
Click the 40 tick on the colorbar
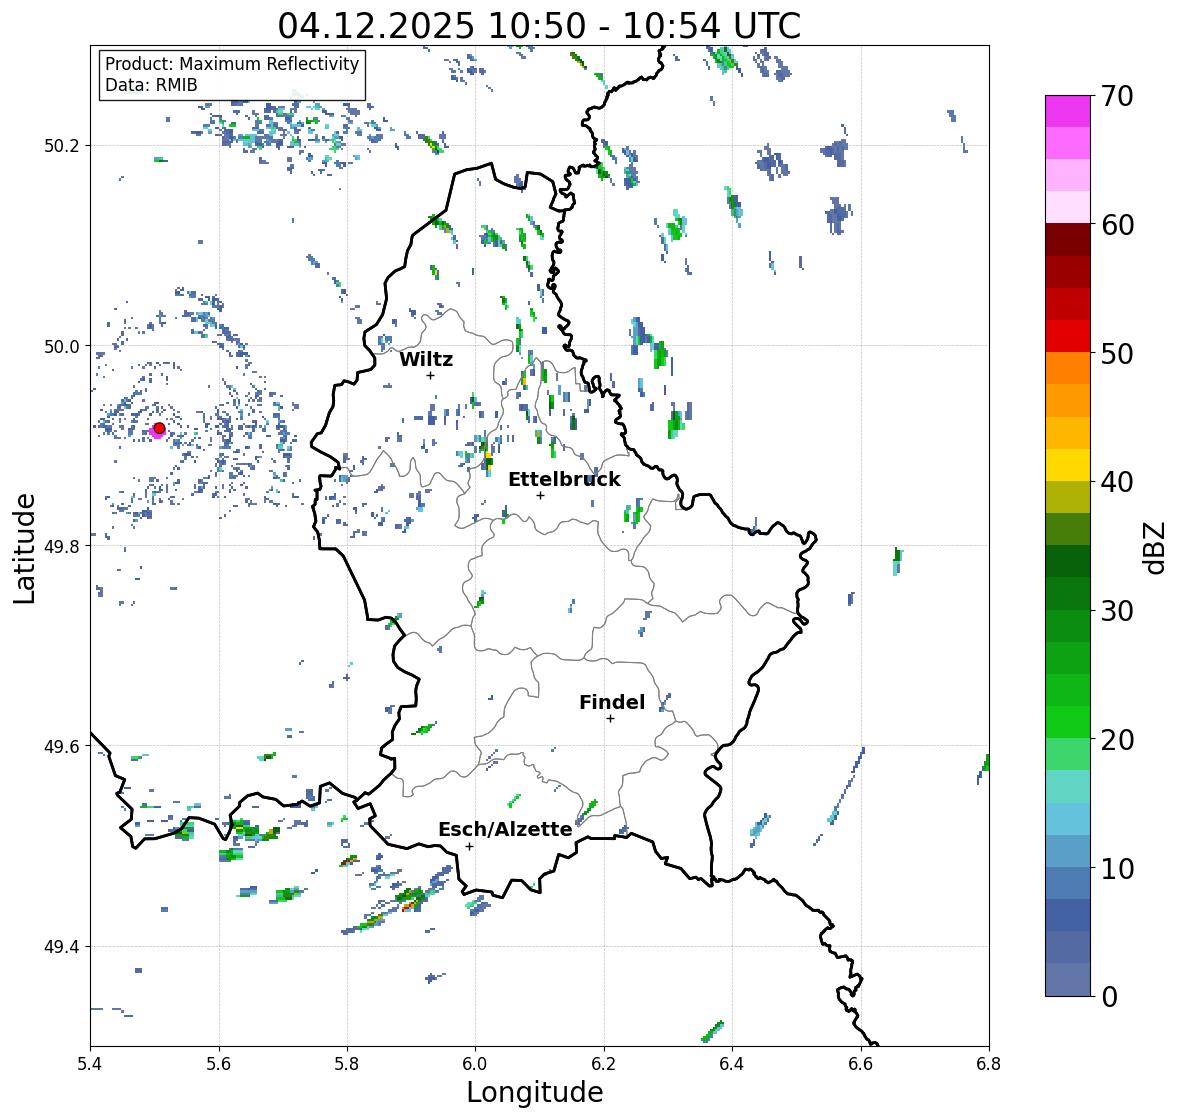coord(1117,482)
